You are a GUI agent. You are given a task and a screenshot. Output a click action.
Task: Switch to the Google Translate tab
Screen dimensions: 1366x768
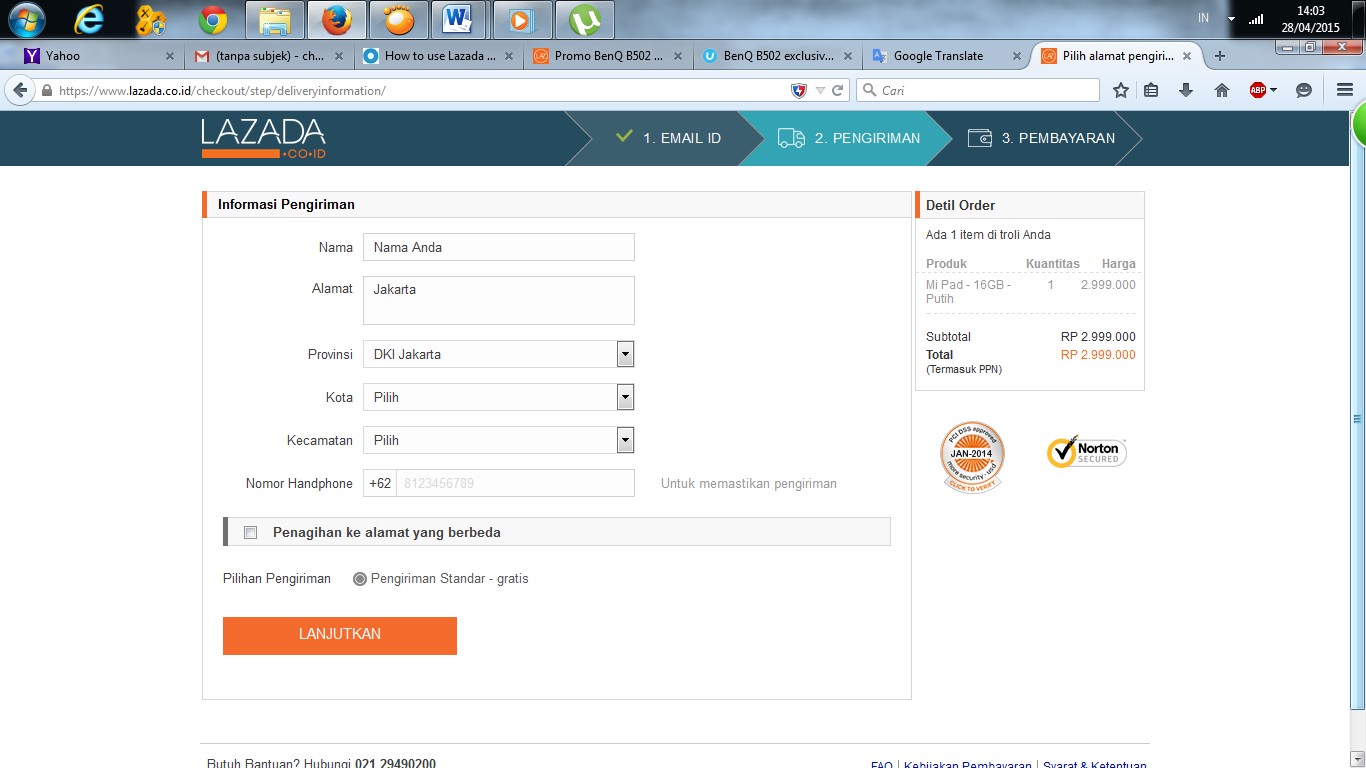pos(938,56)
